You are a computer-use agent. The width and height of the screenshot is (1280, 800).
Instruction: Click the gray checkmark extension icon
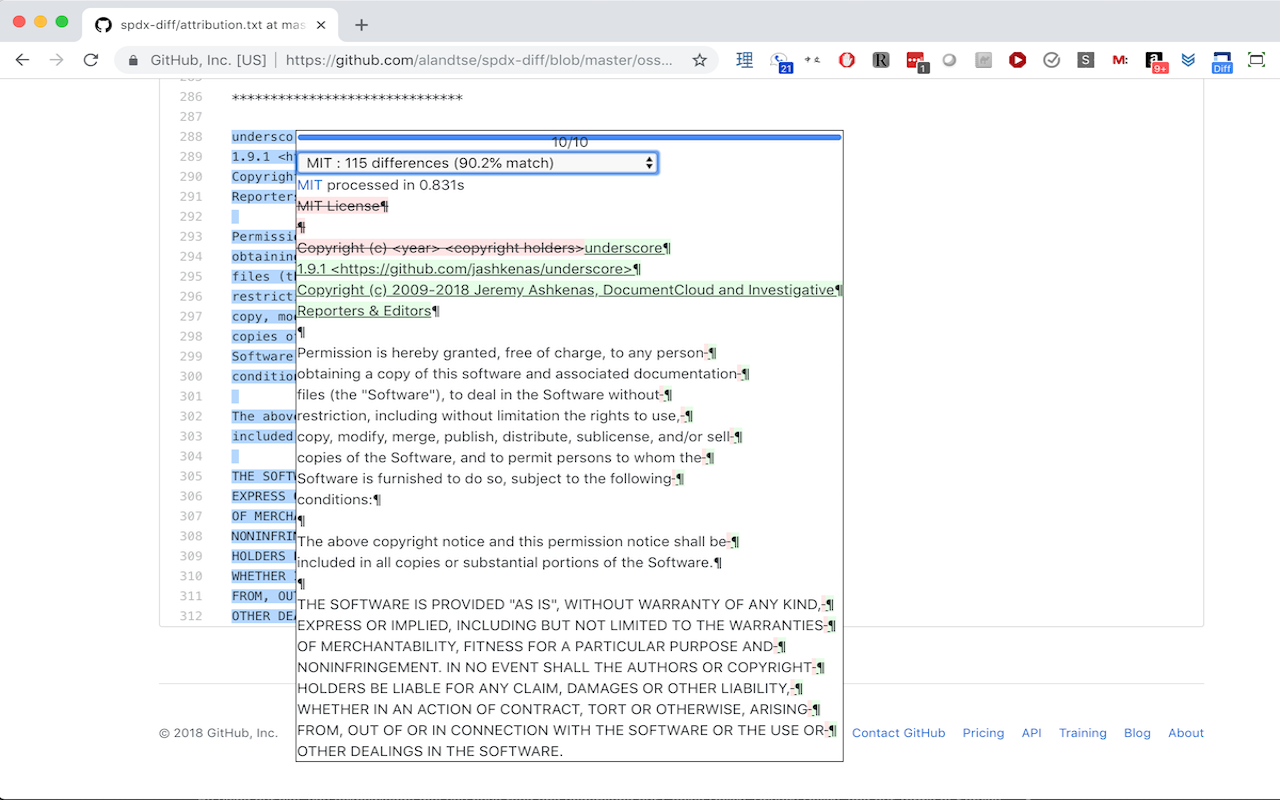[x=1051, y=60]
